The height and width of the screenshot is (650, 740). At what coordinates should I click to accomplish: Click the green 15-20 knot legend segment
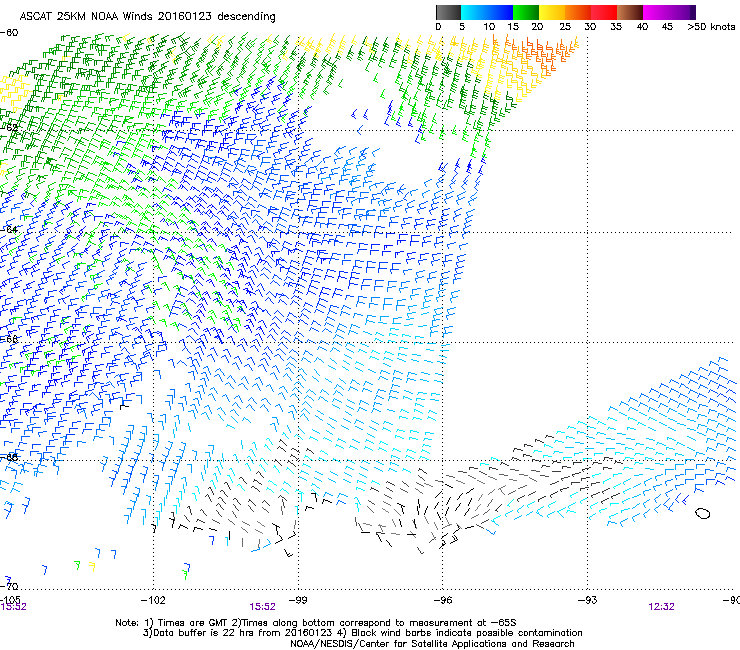(526, 12)
